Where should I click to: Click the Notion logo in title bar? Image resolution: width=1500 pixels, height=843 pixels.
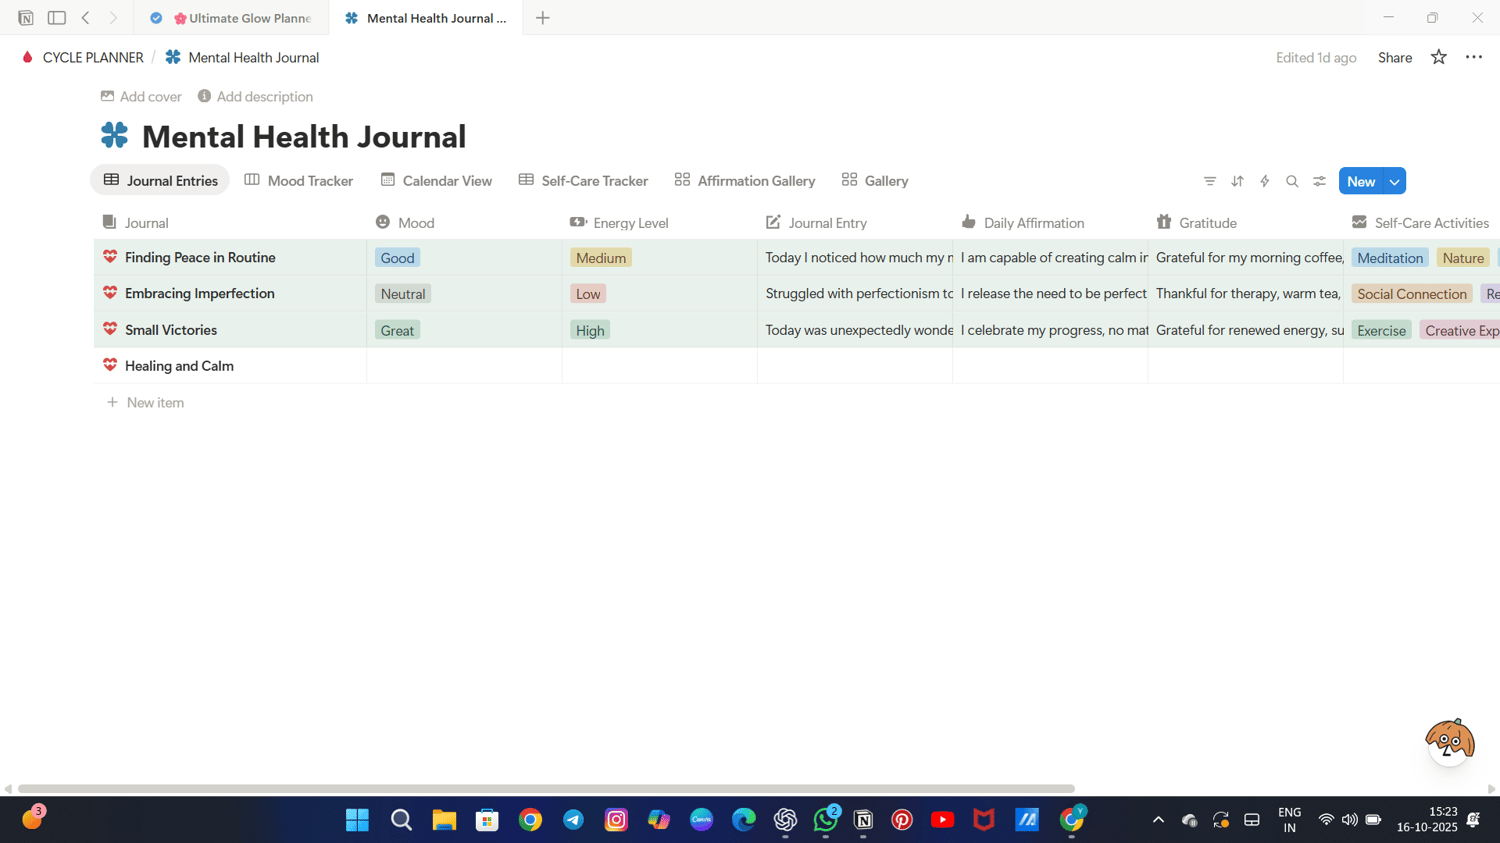pos(26,18)
